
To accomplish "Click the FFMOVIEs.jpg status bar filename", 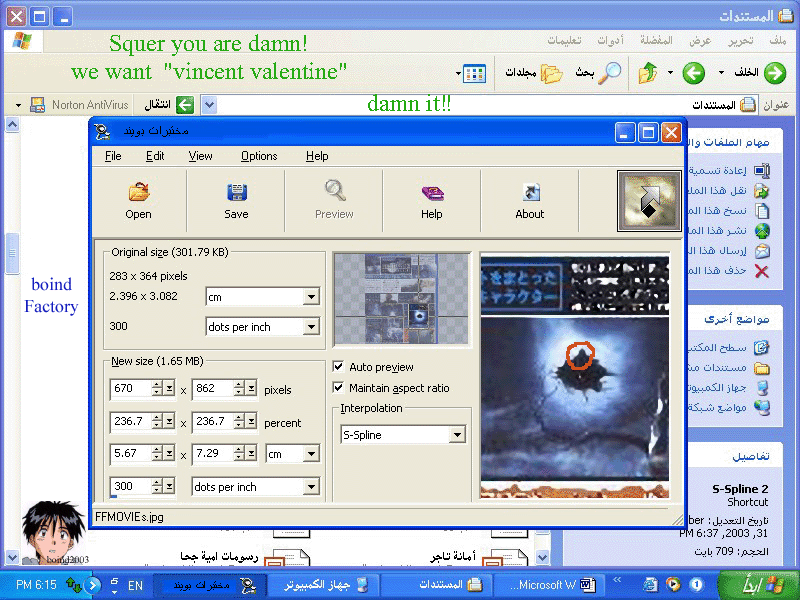I will [x=130, y=517].
